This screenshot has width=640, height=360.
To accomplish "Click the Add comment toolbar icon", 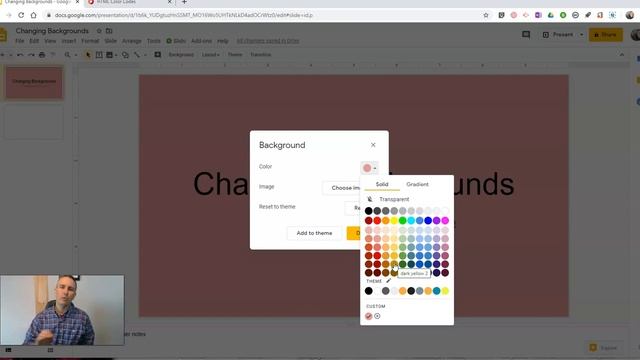I will (x=158, y=55).
